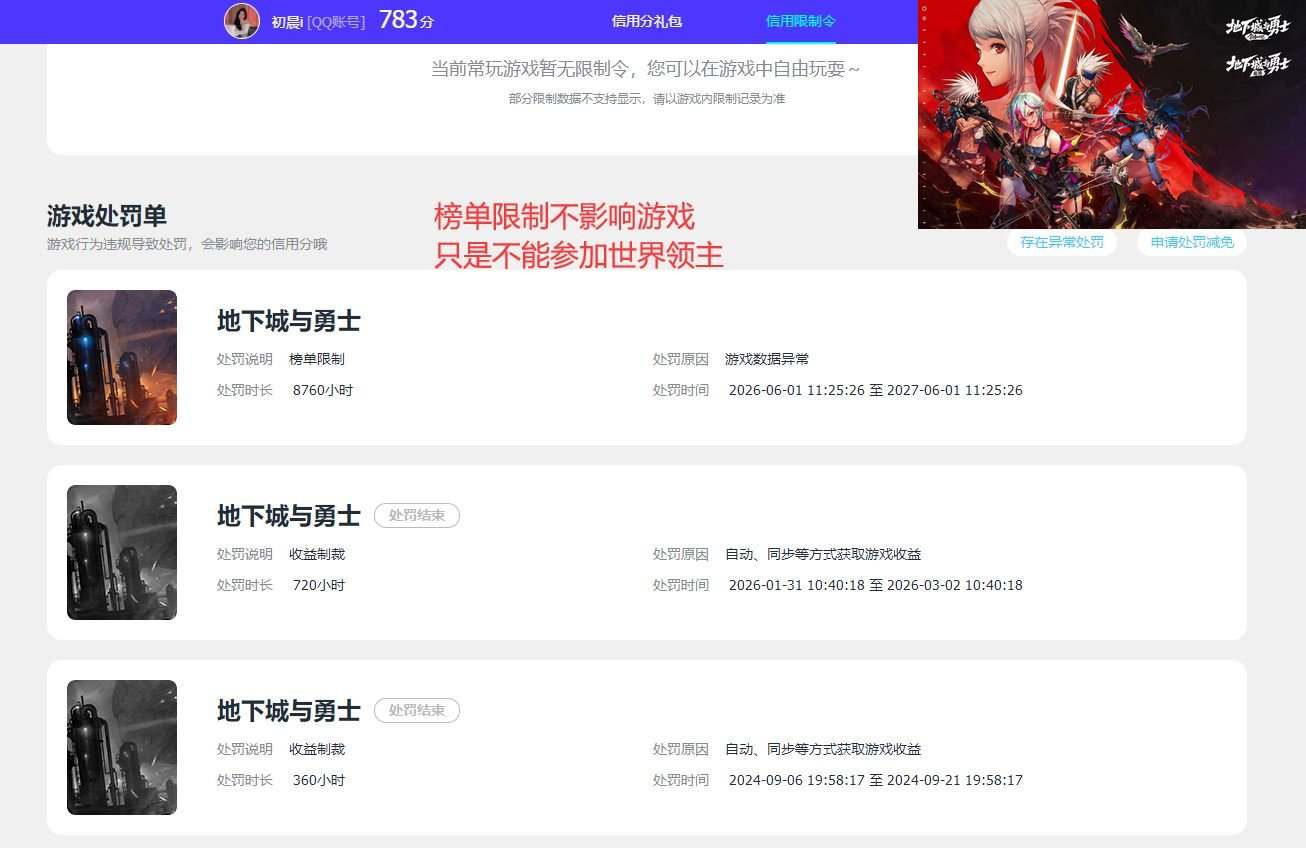
Task: Click 地下城与勇士 title in 720小时 card
Action: (289, 516)
